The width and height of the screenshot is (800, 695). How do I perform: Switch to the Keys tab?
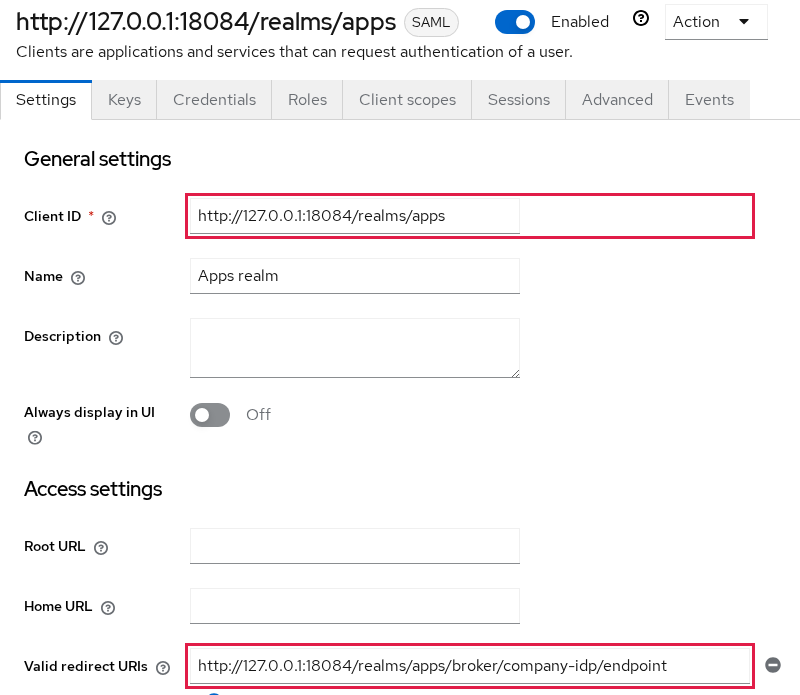pos(124,100)
